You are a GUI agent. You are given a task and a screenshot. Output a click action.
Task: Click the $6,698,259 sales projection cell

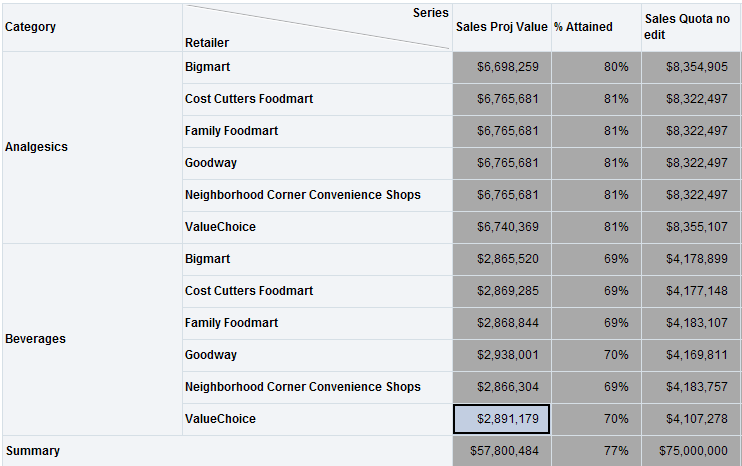coord(502,67)
